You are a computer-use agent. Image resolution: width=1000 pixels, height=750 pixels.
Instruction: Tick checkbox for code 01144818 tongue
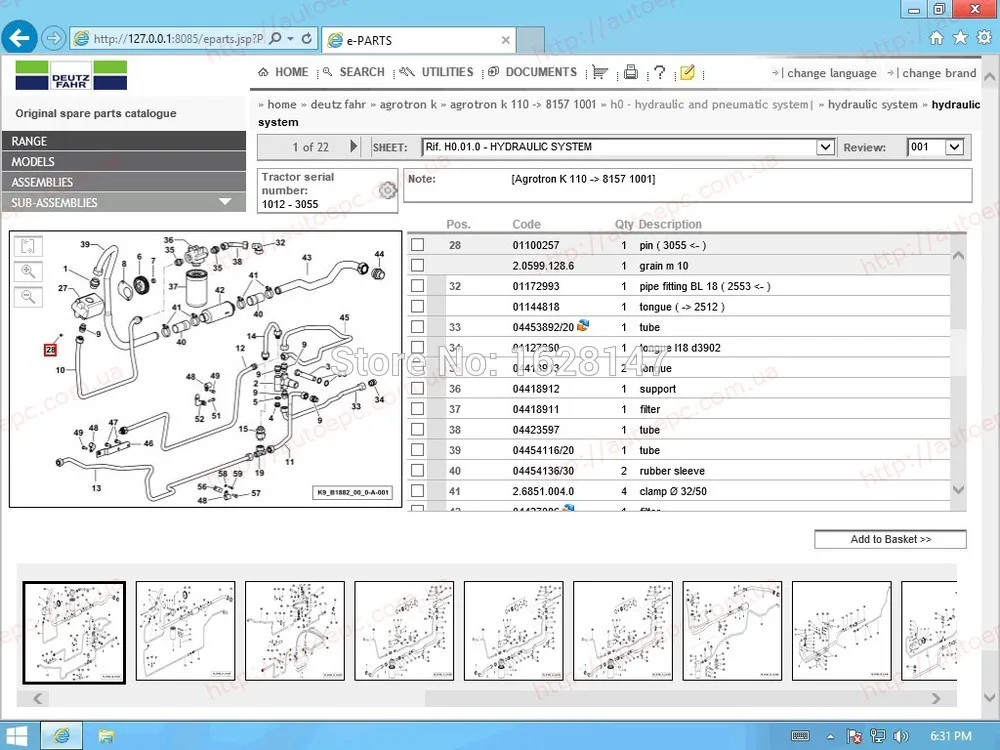pos(418,305)
